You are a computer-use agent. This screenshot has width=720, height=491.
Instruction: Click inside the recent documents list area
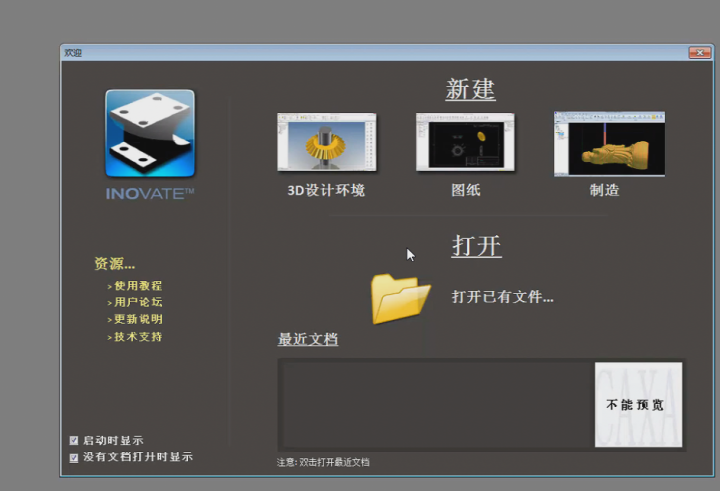[435, 405]
